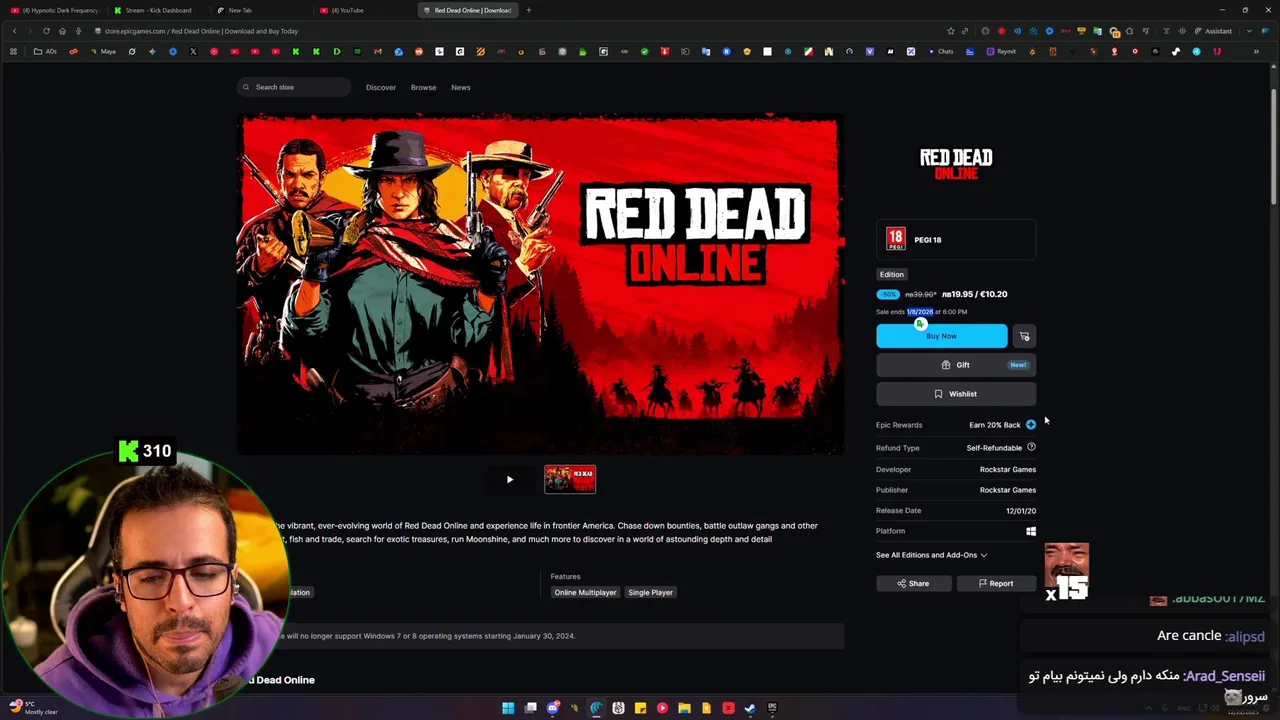Click the Rockstar Games publisher link
1280x720 pixels.
[x=1007, y=490]
